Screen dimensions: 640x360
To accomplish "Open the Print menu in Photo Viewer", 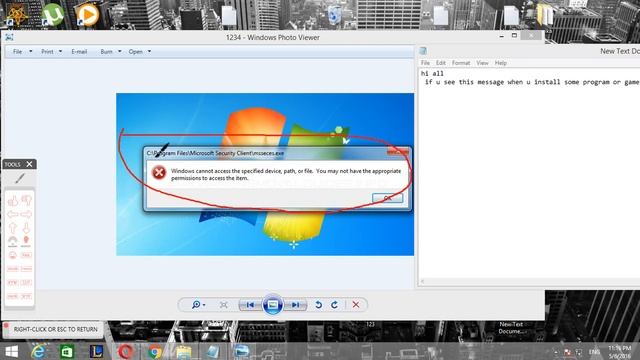I will (47, 51).
